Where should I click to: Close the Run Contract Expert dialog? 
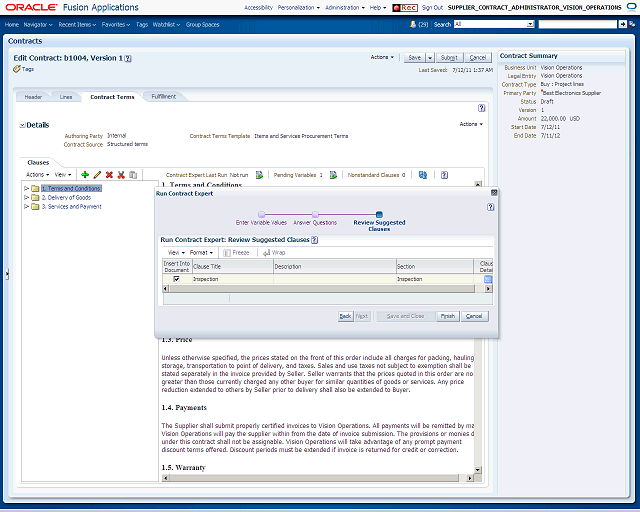click(494, 193)
